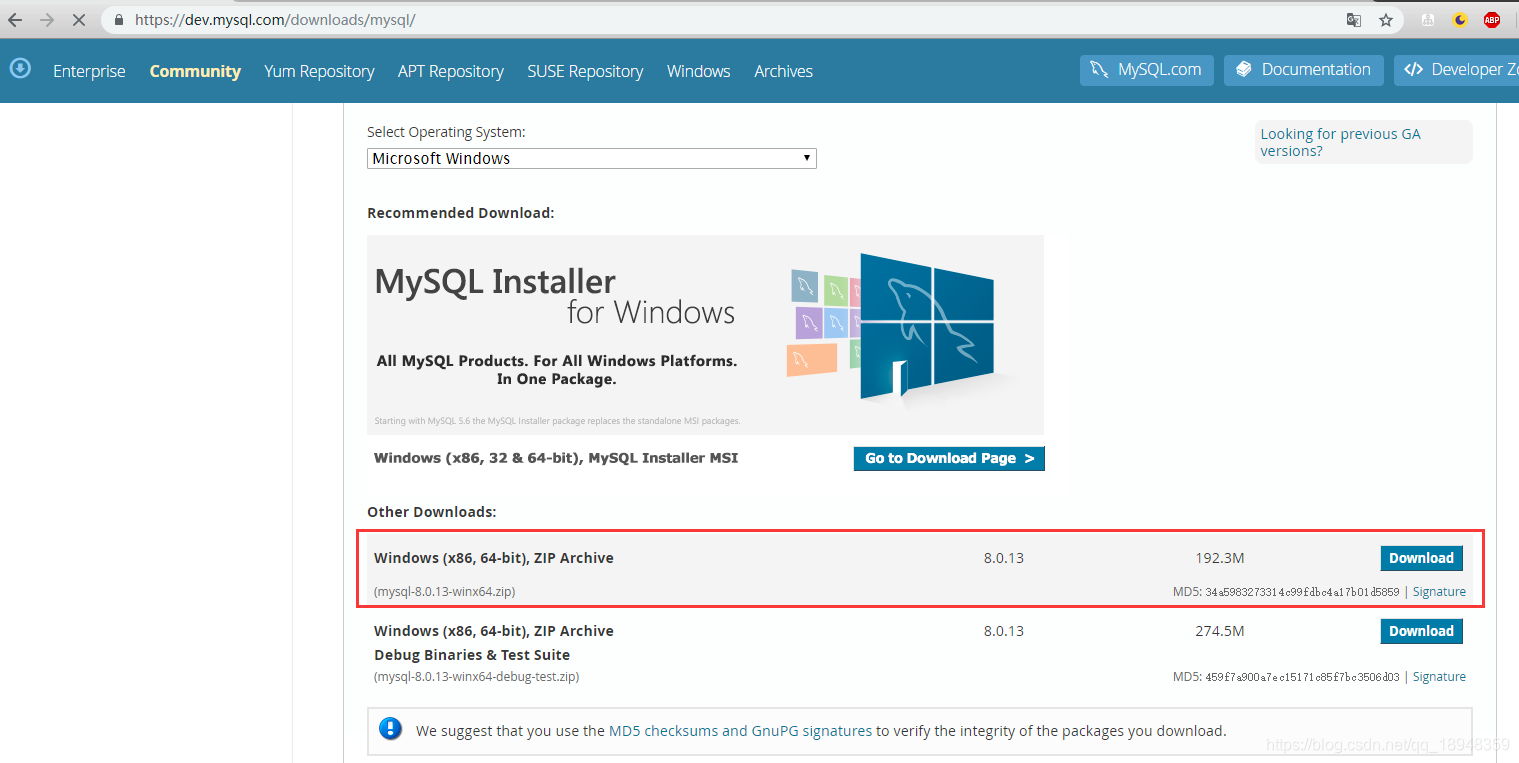Click the info icon in checksum notice
The image size is (1519, 763).
pyautogui.click(x=391, y=729)
